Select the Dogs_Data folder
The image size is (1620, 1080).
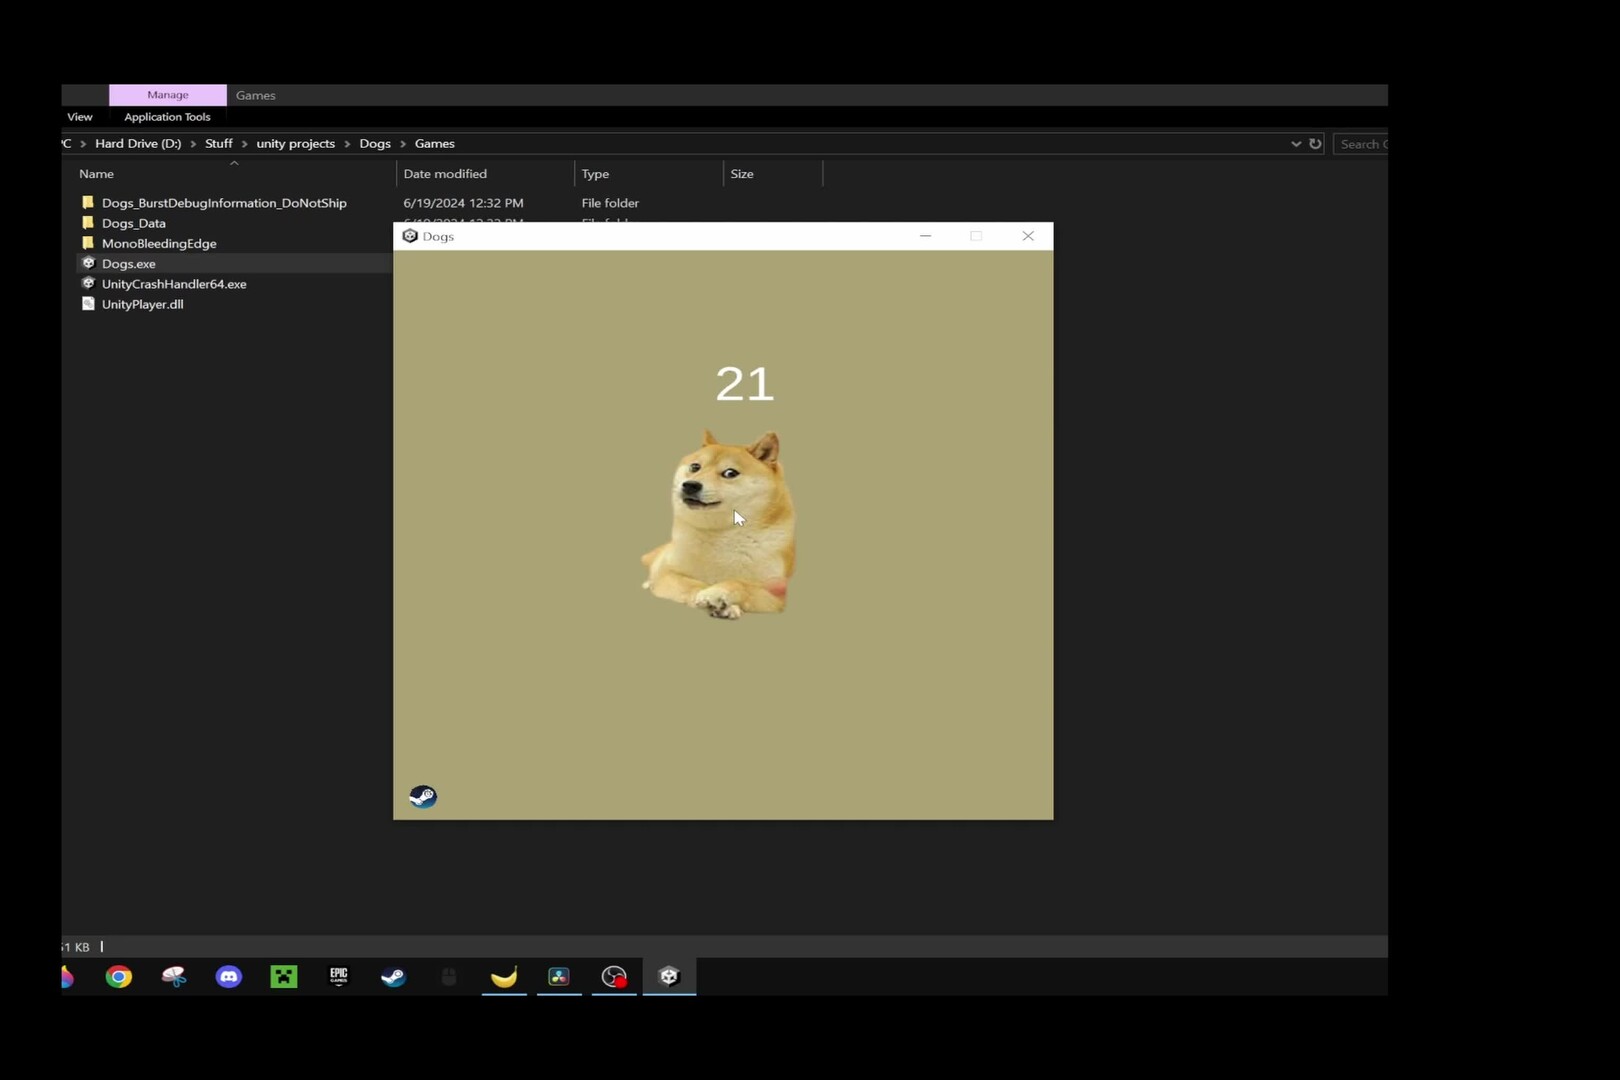point(134,223)
